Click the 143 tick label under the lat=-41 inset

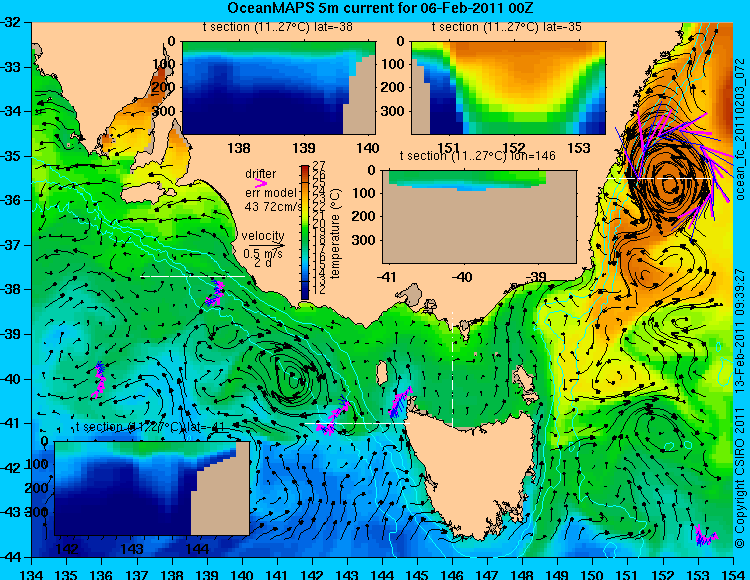pos(132,548)
